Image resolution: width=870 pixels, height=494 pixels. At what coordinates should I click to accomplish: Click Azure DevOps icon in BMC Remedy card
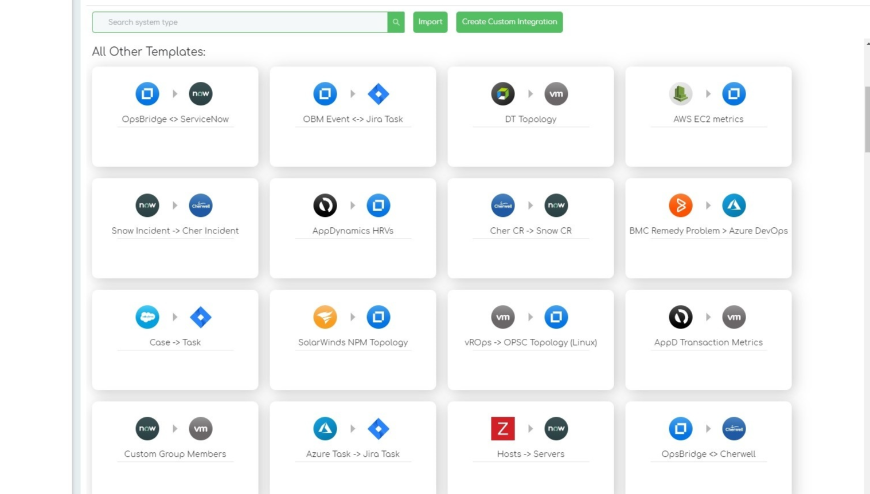(734, 205)
